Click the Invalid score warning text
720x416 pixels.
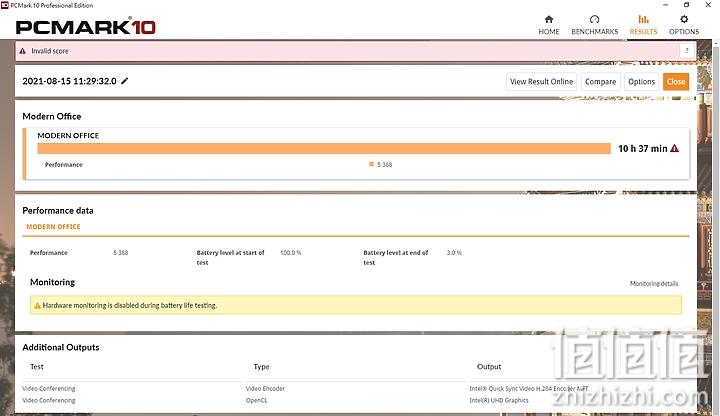50,51
